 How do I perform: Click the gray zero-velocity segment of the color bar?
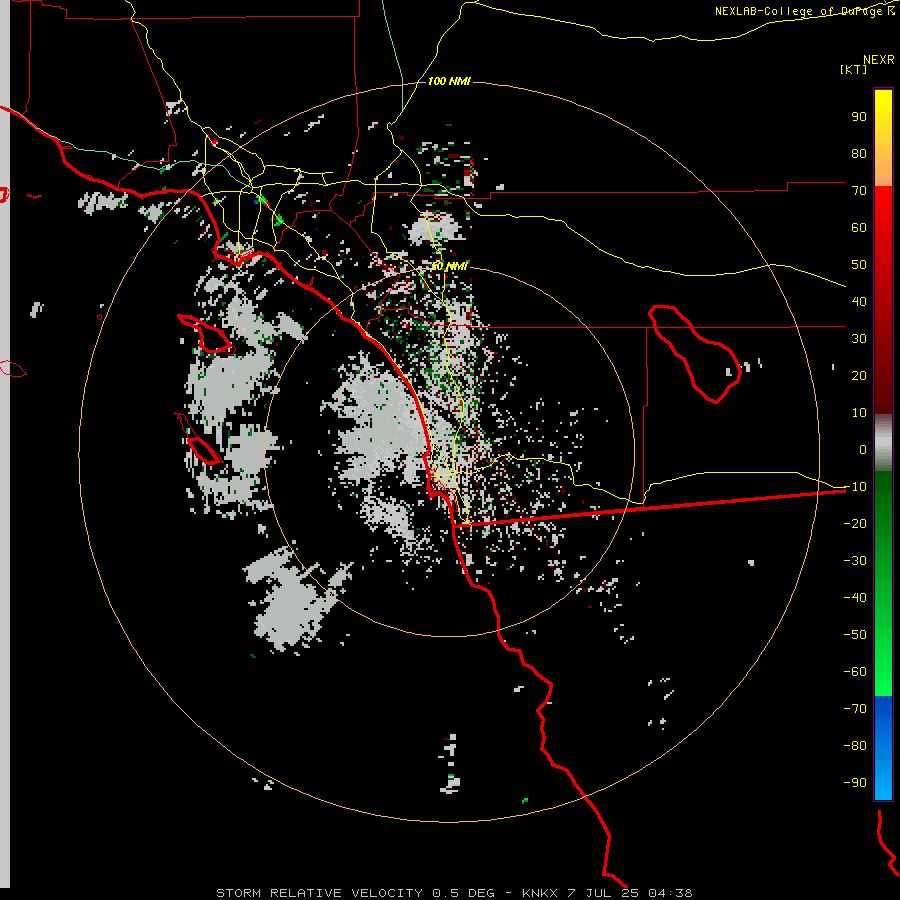883,443
